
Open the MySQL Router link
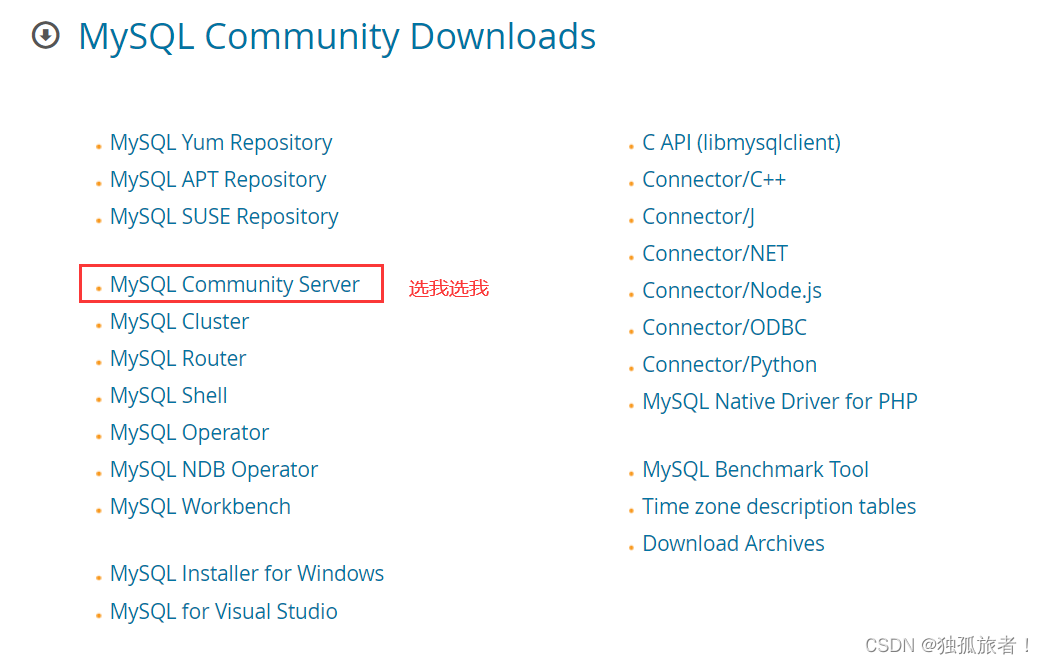click(x=178, y=359)
